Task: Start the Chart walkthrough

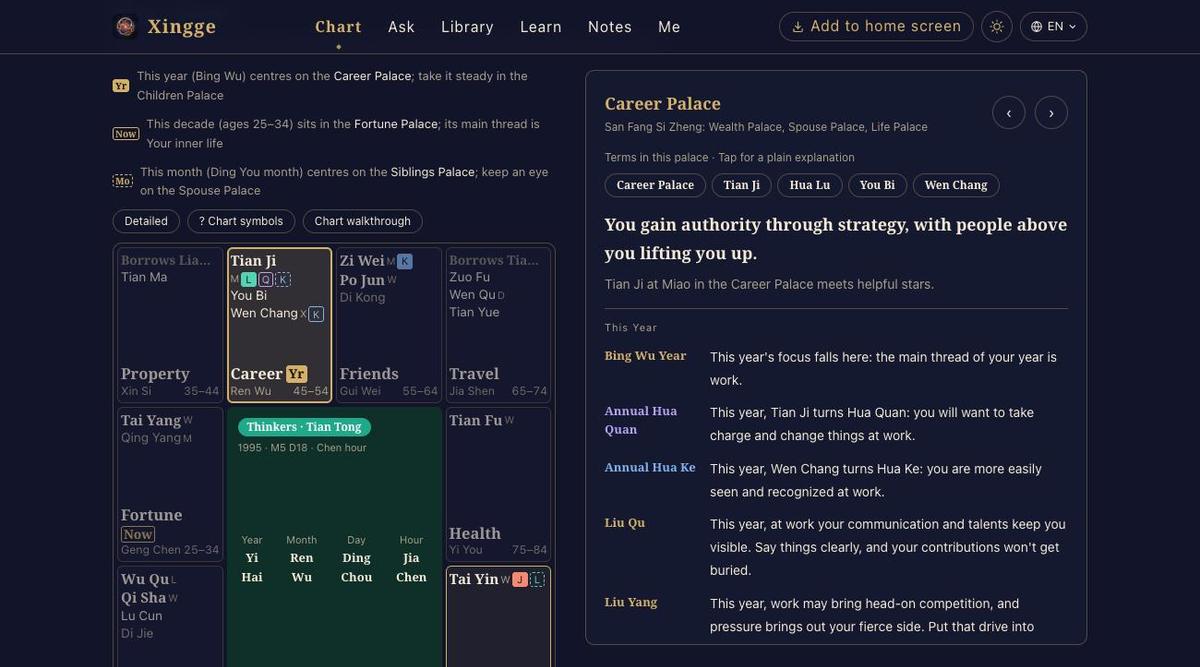Action: coord(363,221)
